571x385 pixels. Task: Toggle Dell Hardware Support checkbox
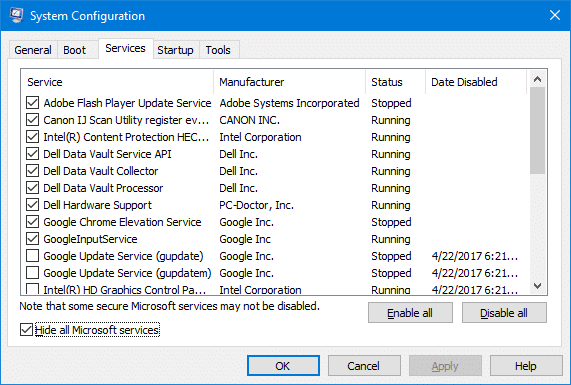pyautogui.click(x=32, y=205)
